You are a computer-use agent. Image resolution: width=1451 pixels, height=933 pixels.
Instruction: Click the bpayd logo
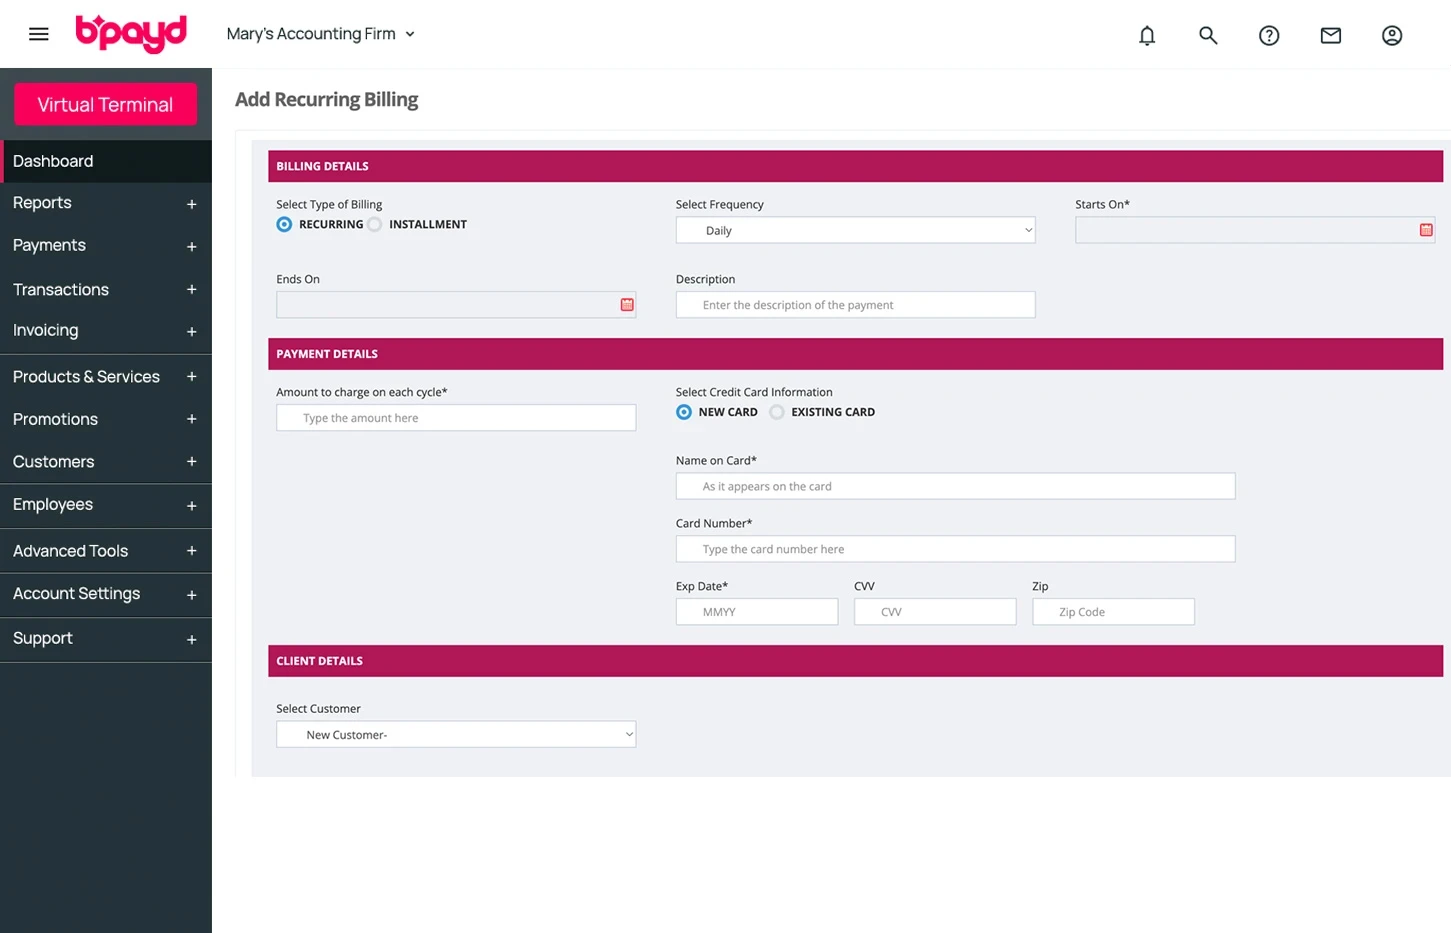131,34
